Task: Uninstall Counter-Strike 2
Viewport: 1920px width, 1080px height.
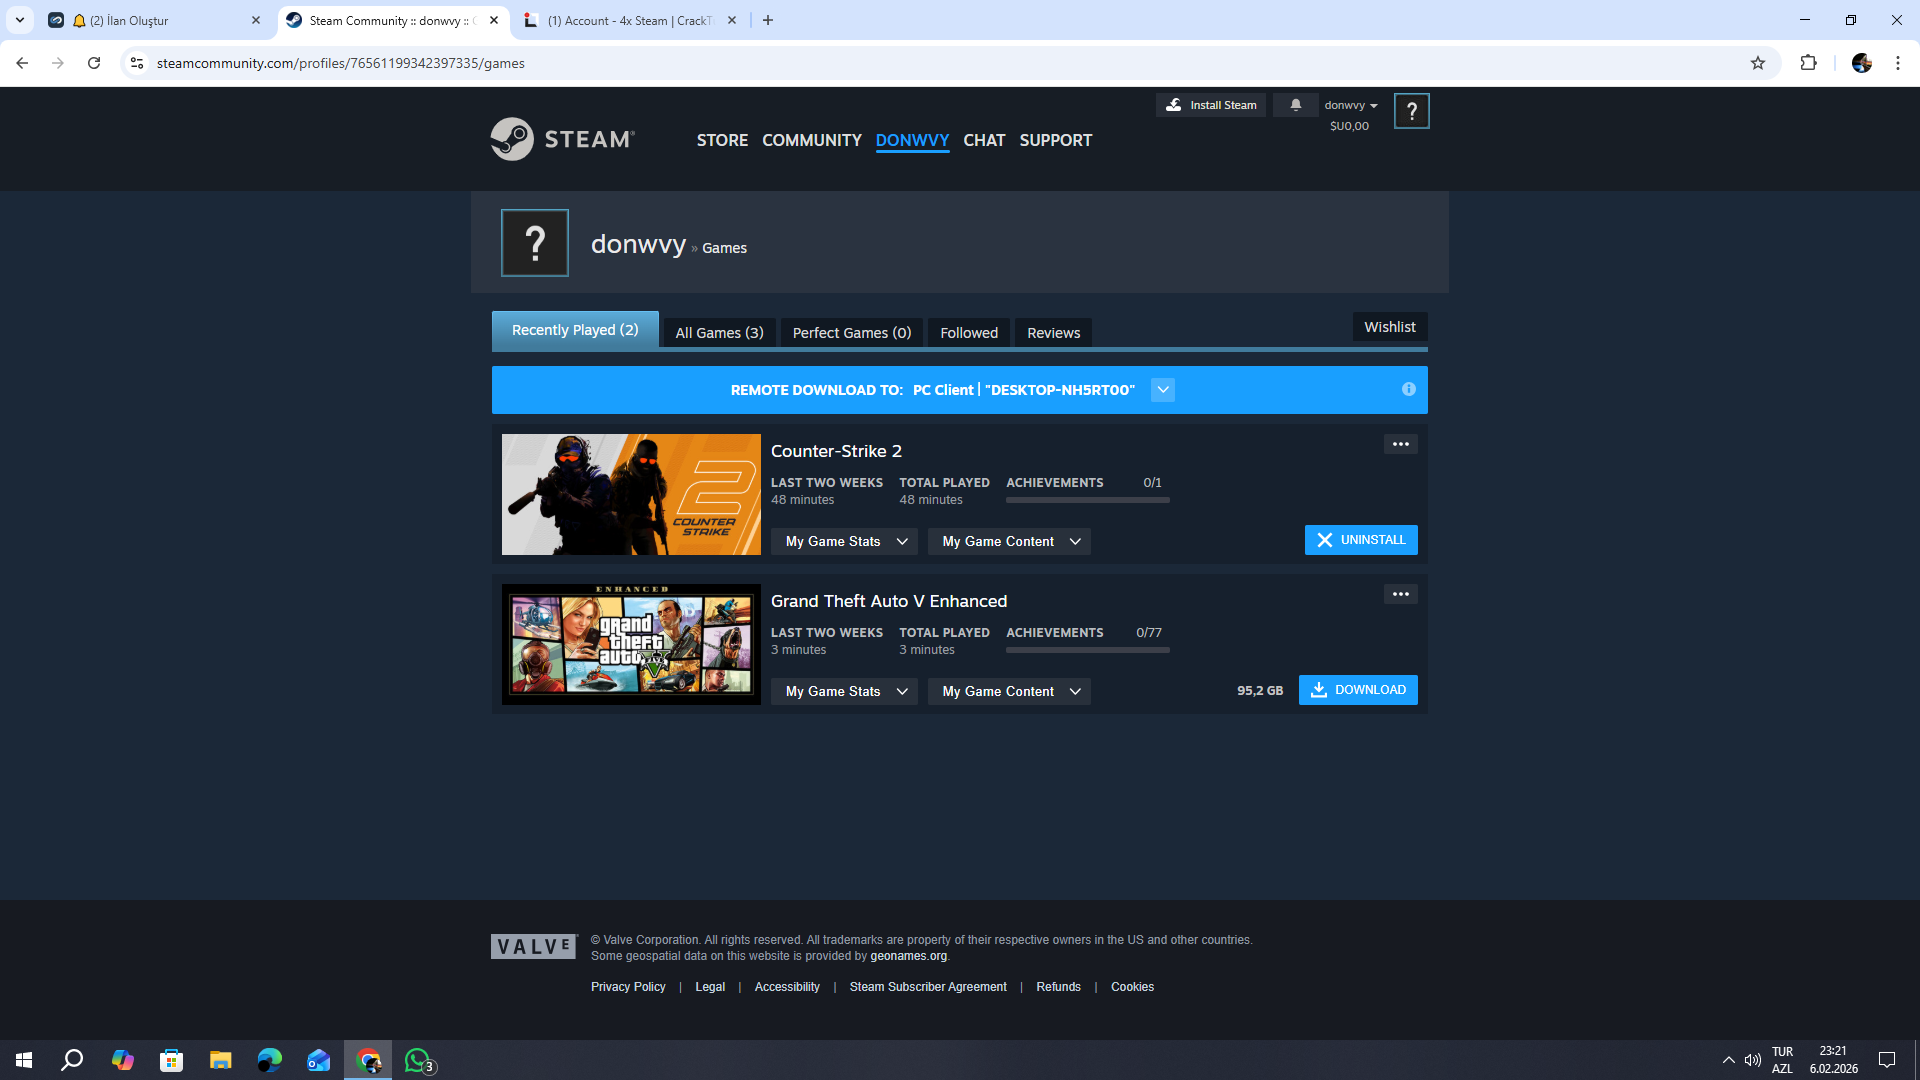Action: (x=1361, y=540)
